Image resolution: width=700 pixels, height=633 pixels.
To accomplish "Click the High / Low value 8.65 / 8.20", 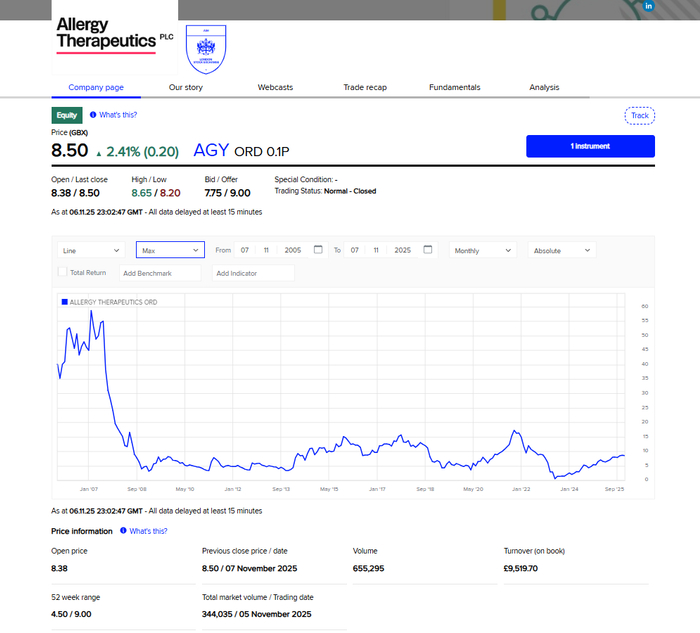I will 156,193.
